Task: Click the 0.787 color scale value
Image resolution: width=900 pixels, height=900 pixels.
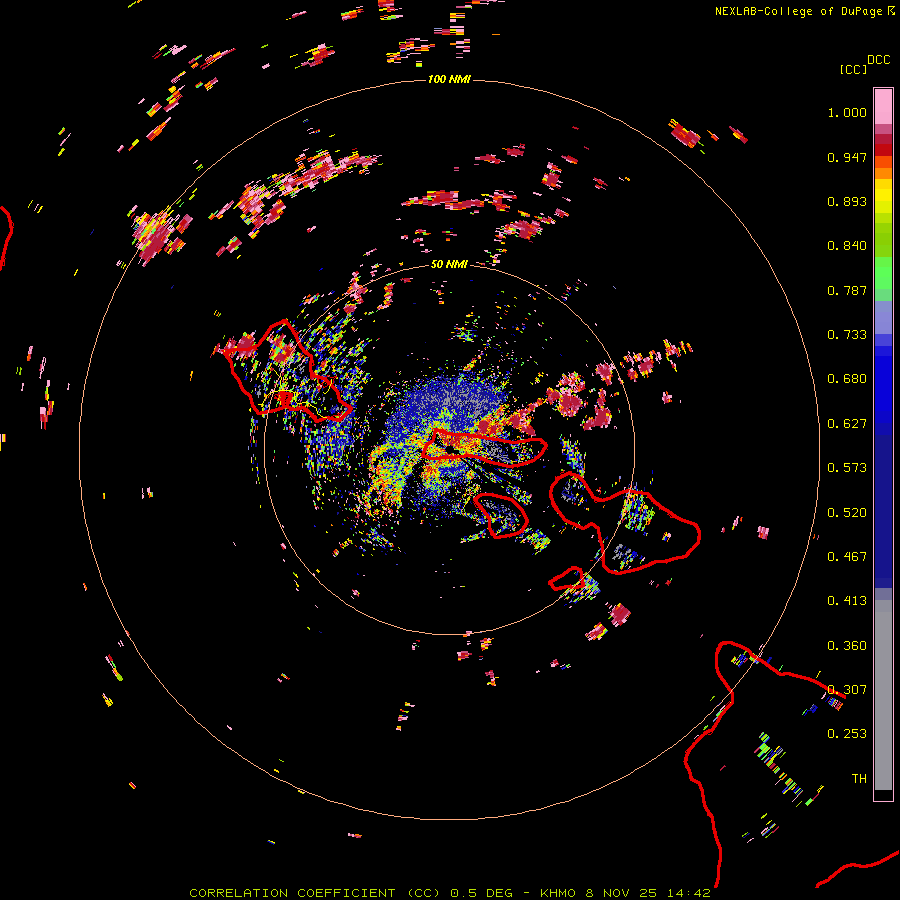Action: point(847,290)
